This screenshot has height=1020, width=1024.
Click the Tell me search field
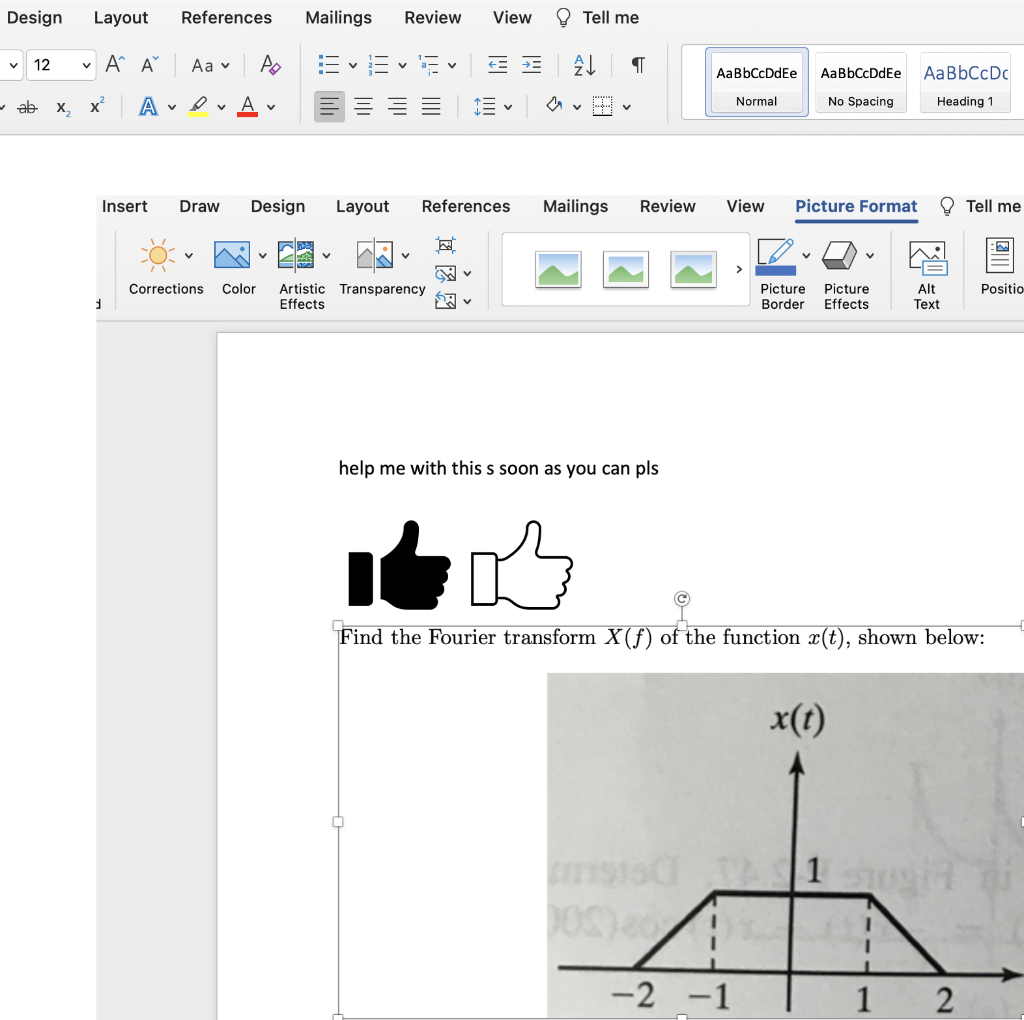click(608, 17)
